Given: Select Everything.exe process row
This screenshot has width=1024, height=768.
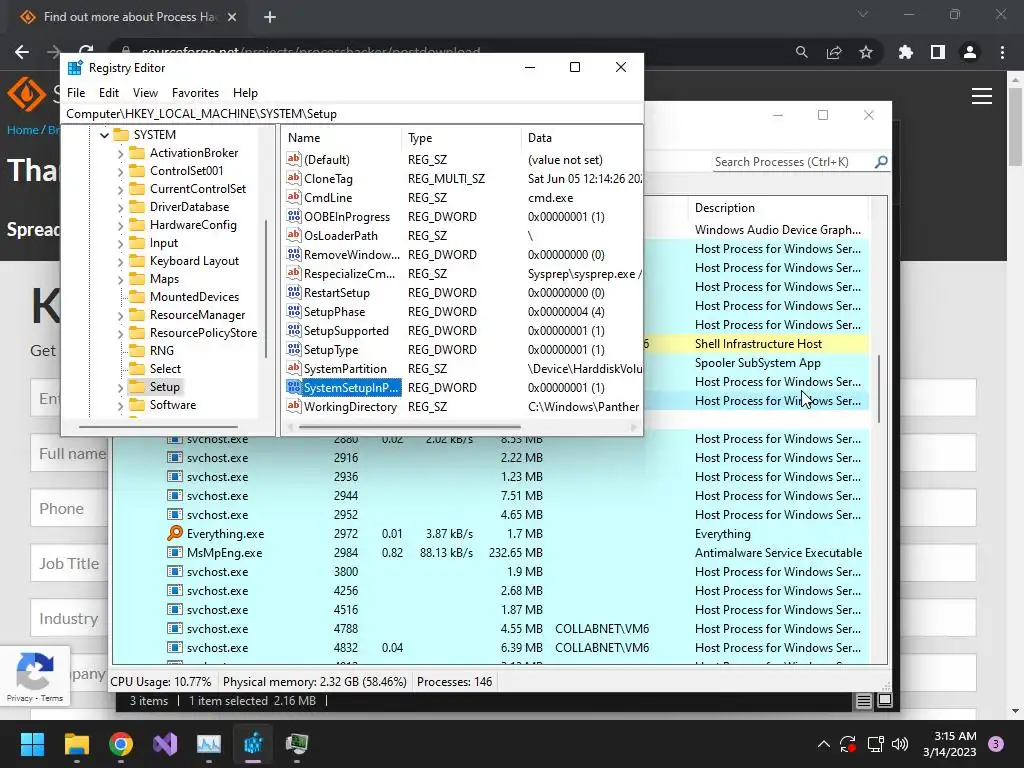Looking at the screenshot, I should [x=490, y=534].
